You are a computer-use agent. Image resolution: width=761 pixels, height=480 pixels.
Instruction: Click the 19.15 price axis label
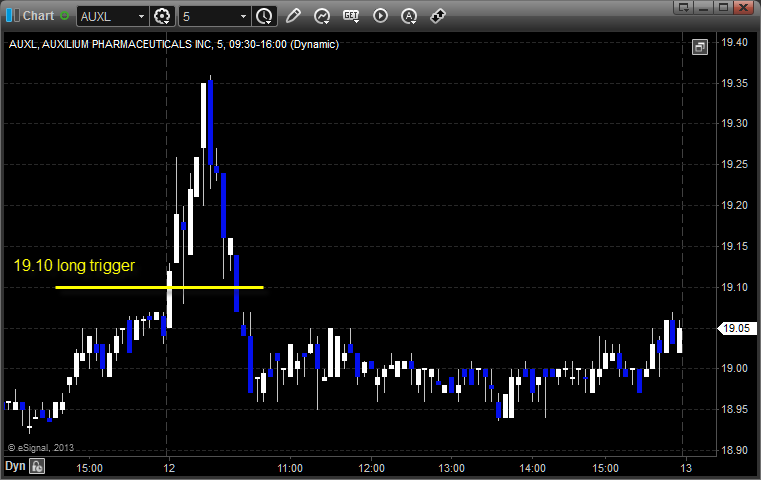734,246
